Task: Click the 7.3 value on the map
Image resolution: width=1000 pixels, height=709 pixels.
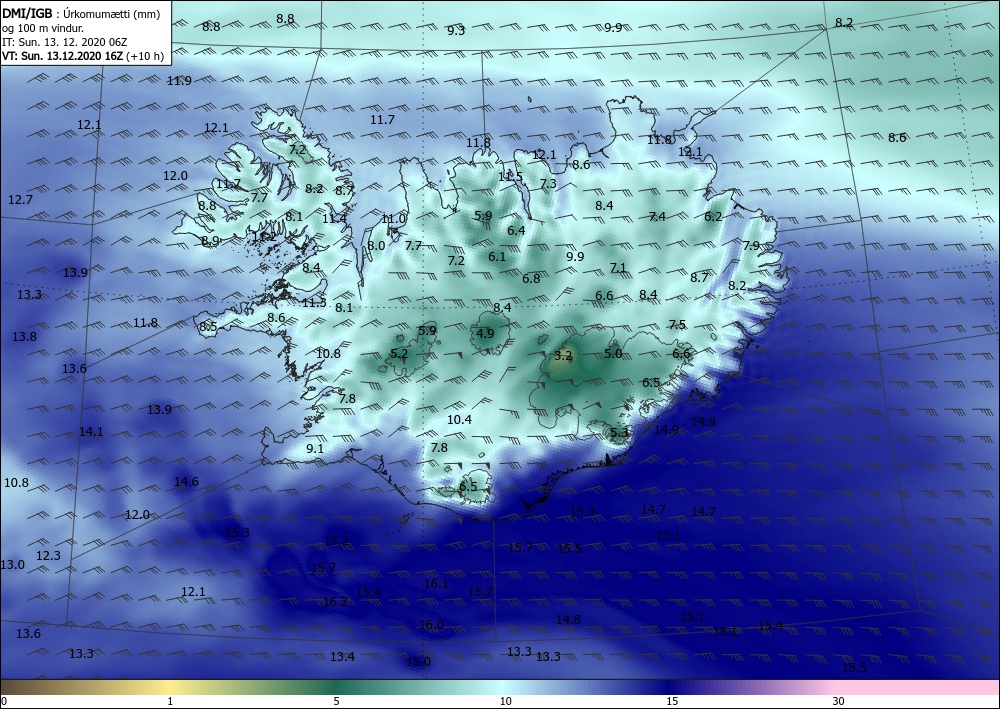Action: click(548, 183)
